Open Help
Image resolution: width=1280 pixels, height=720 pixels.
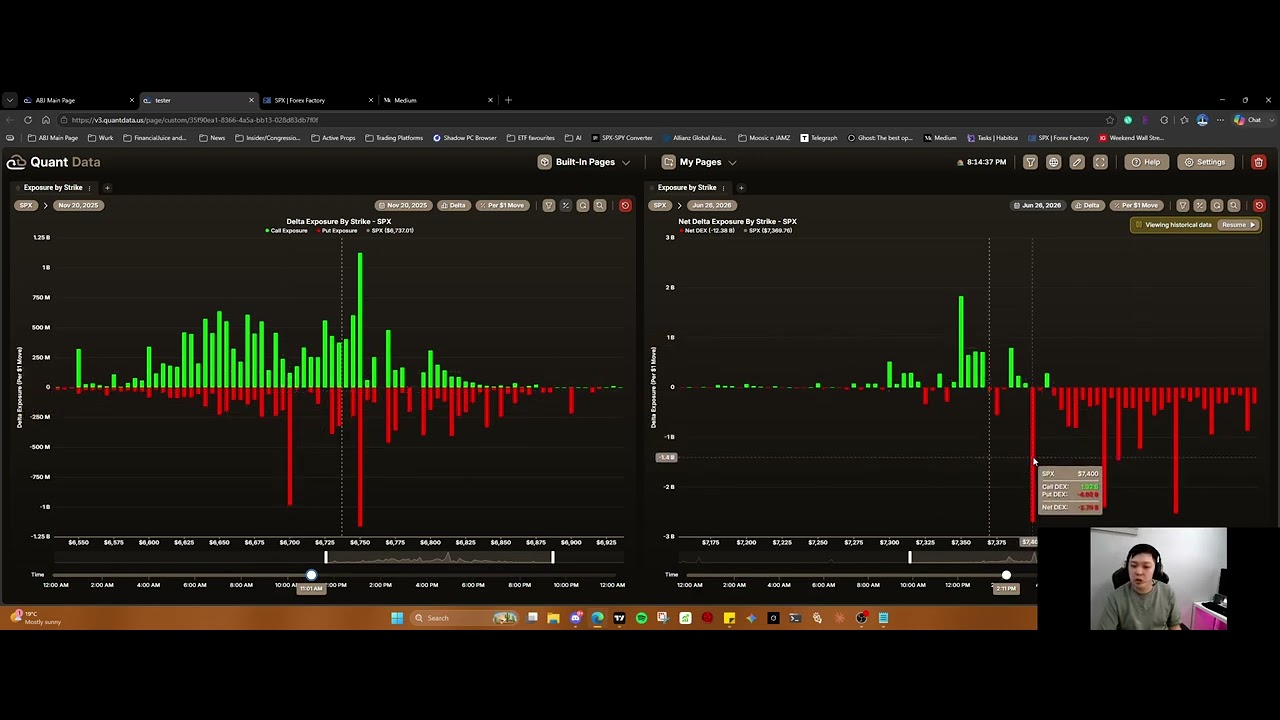(x=1146, y=162)
